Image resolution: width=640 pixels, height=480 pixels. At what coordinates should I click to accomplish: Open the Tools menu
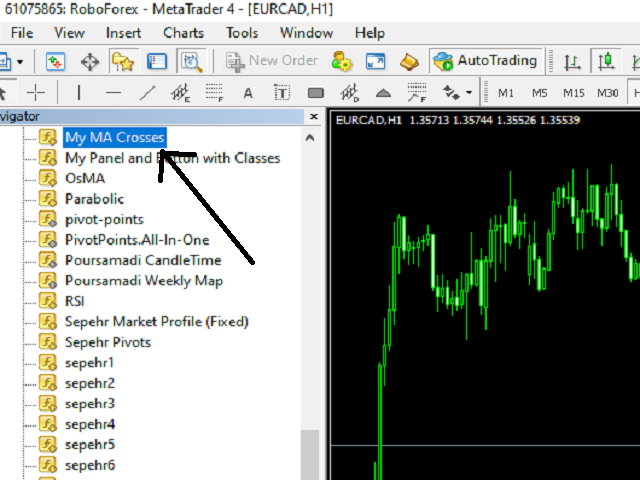tap(242, 33)
